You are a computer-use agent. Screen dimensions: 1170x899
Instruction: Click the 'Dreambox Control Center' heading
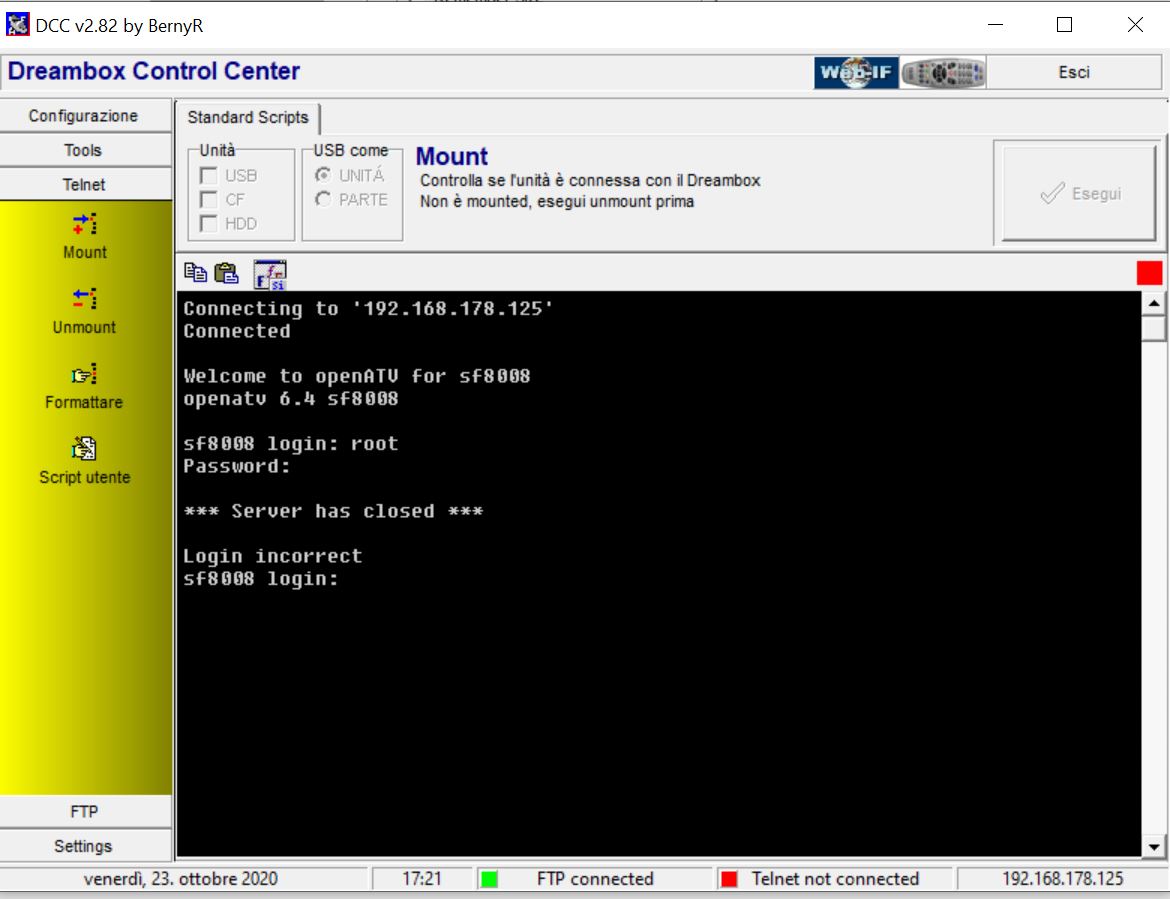click(154, 72)
